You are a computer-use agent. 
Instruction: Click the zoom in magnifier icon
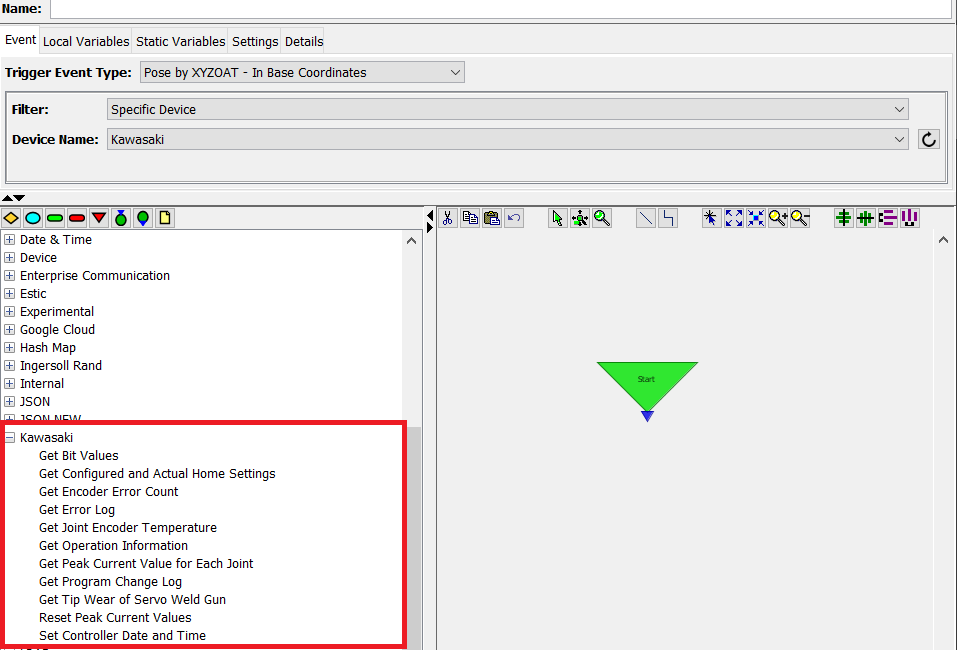[x=778, y=218]
